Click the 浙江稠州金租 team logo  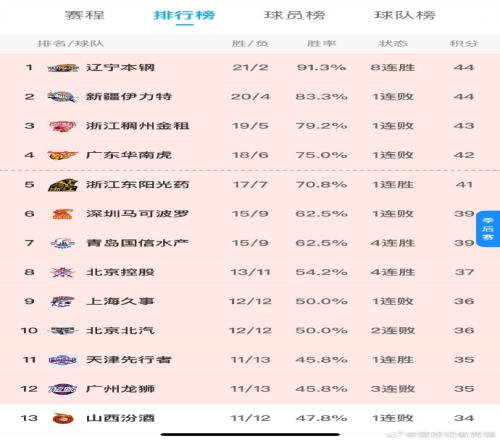[63, 126]
